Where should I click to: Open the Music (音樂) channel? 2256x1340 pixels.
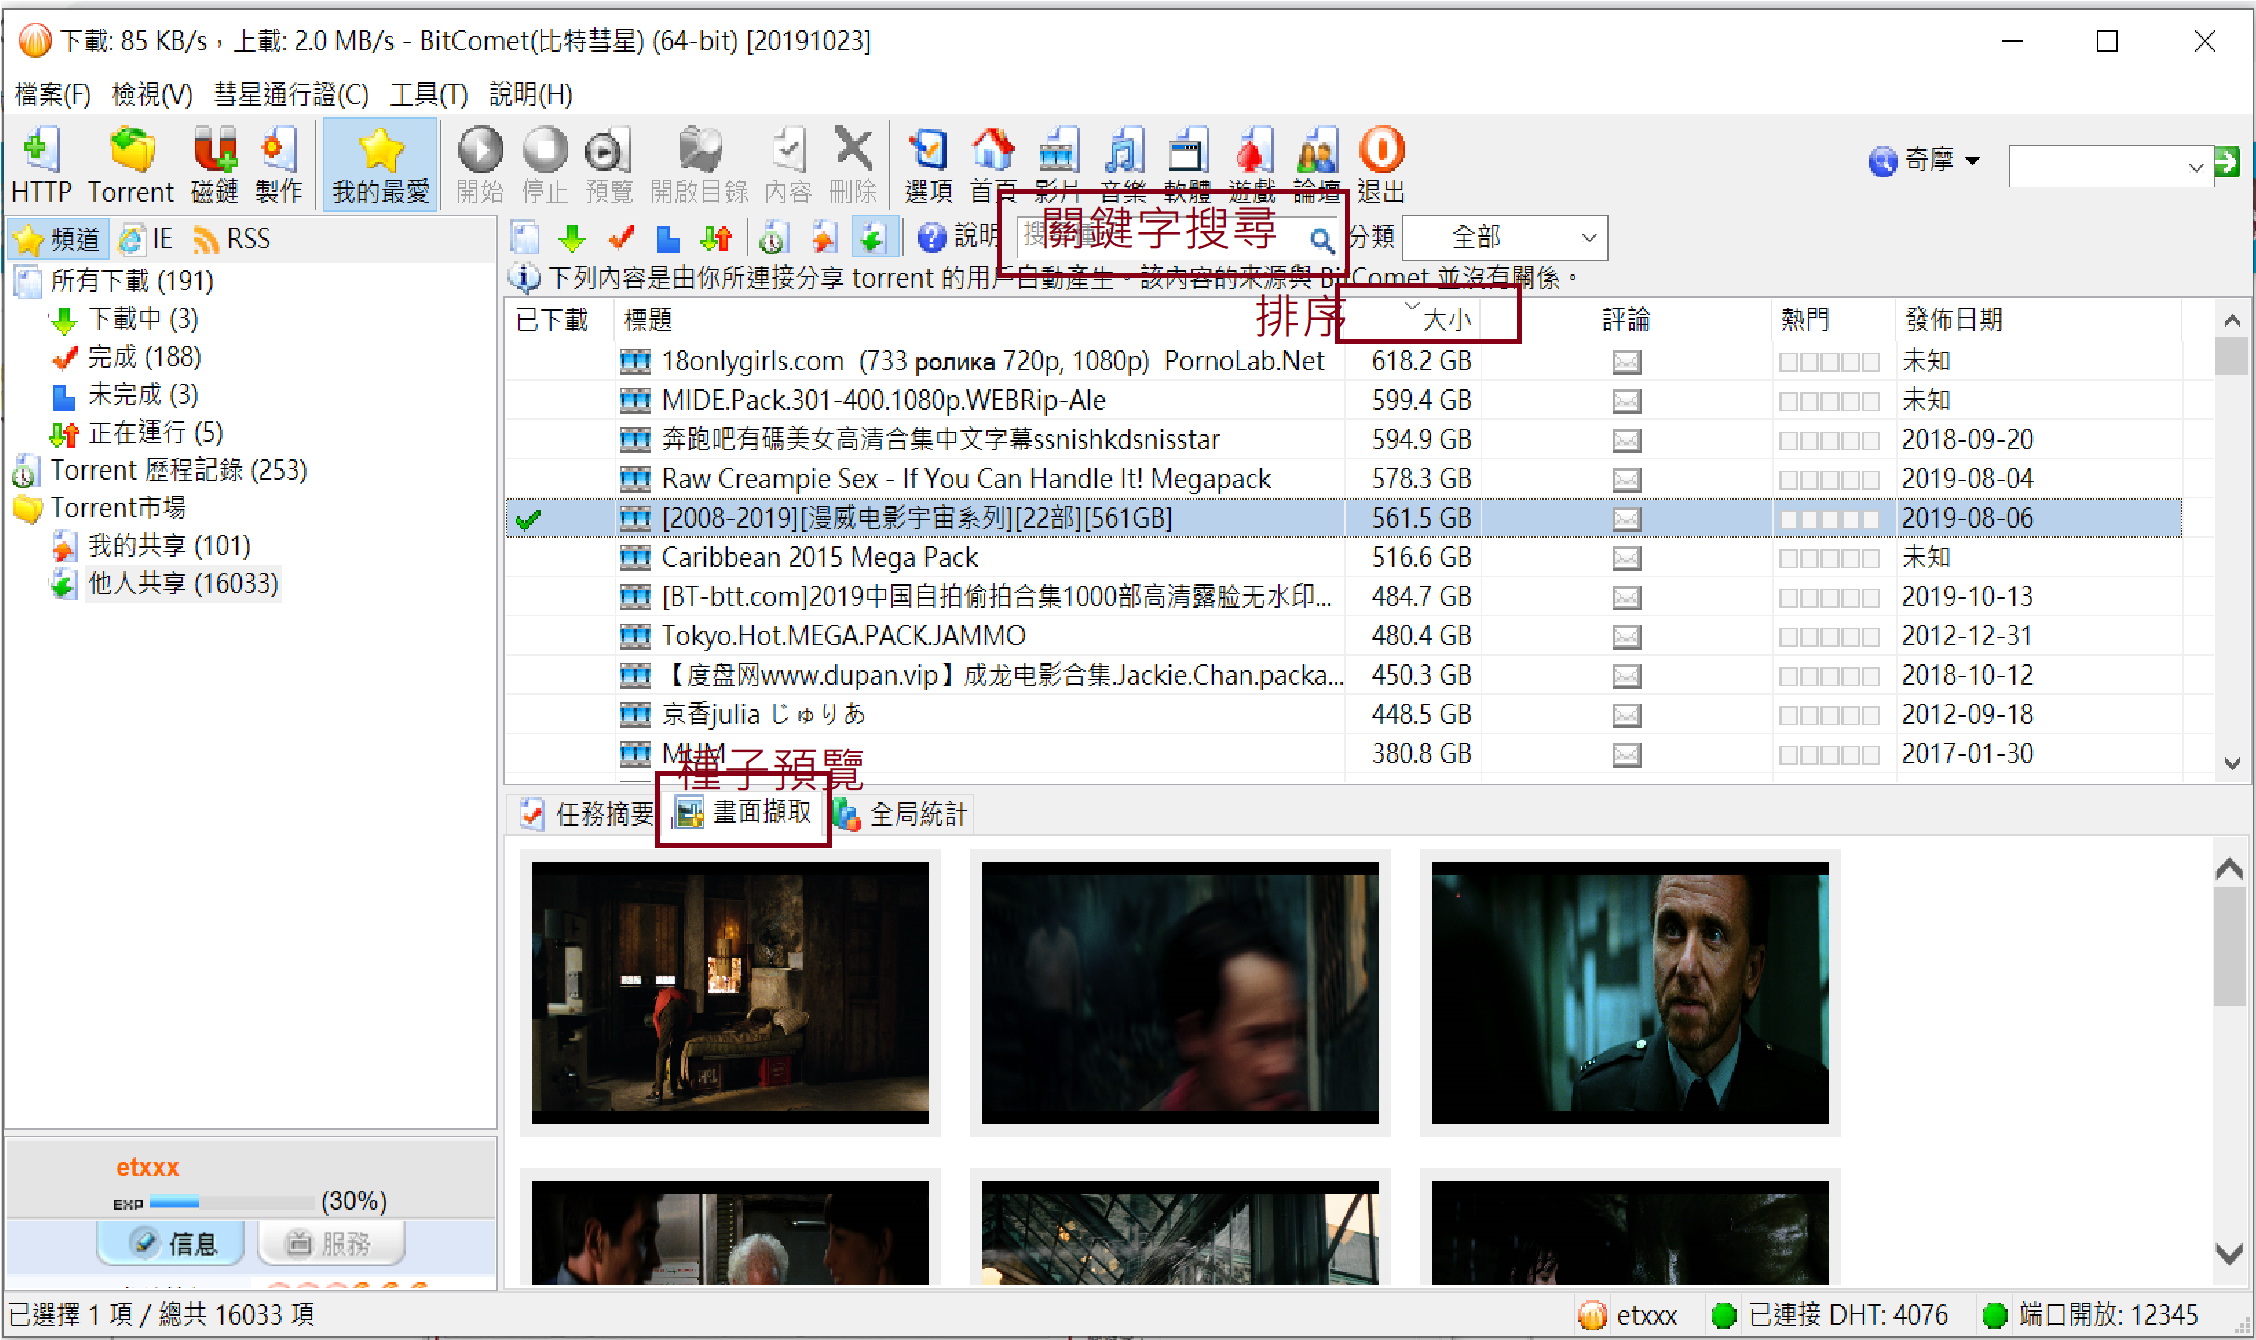tap(1123, 166)
